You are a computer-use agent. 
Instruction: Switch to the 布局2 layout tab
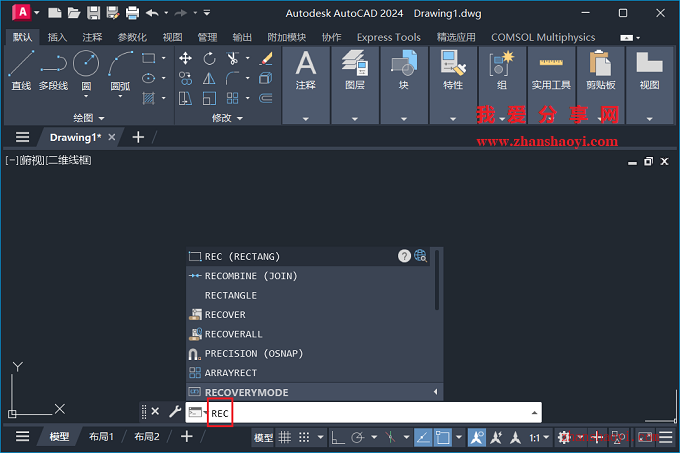tap(147, 437)
